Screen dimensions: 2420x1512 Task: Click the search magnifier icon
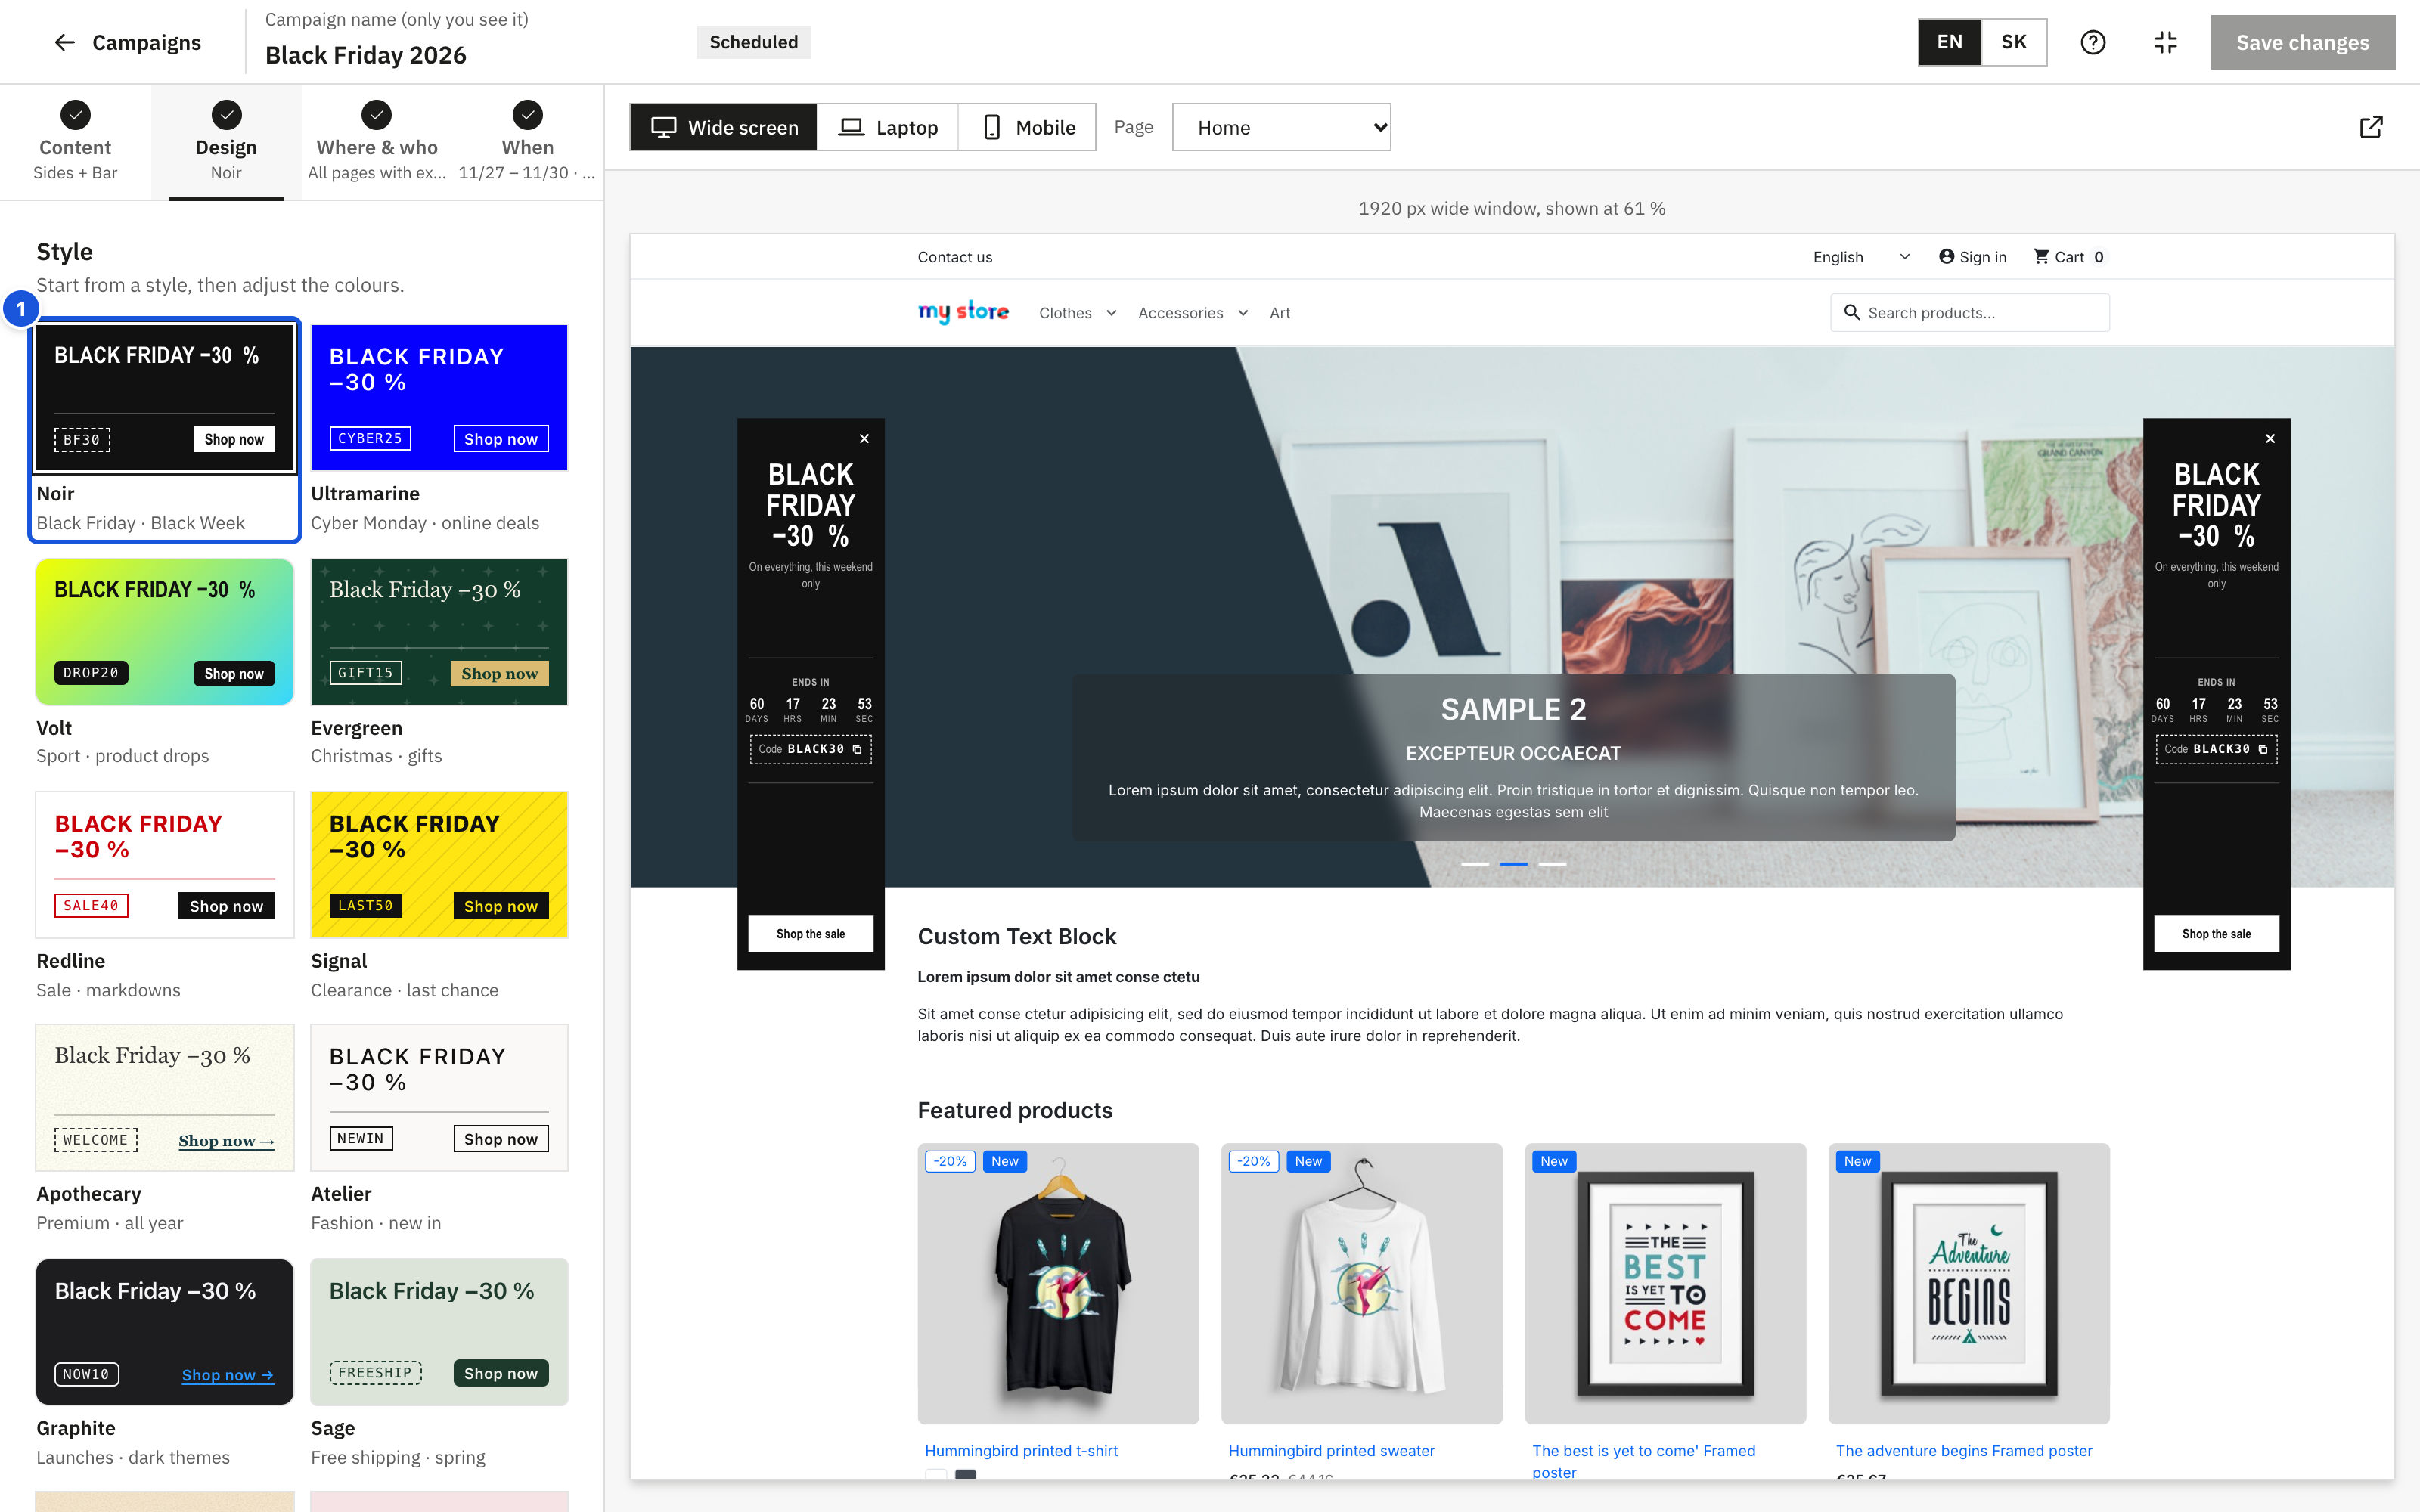tap(1852, 312)
